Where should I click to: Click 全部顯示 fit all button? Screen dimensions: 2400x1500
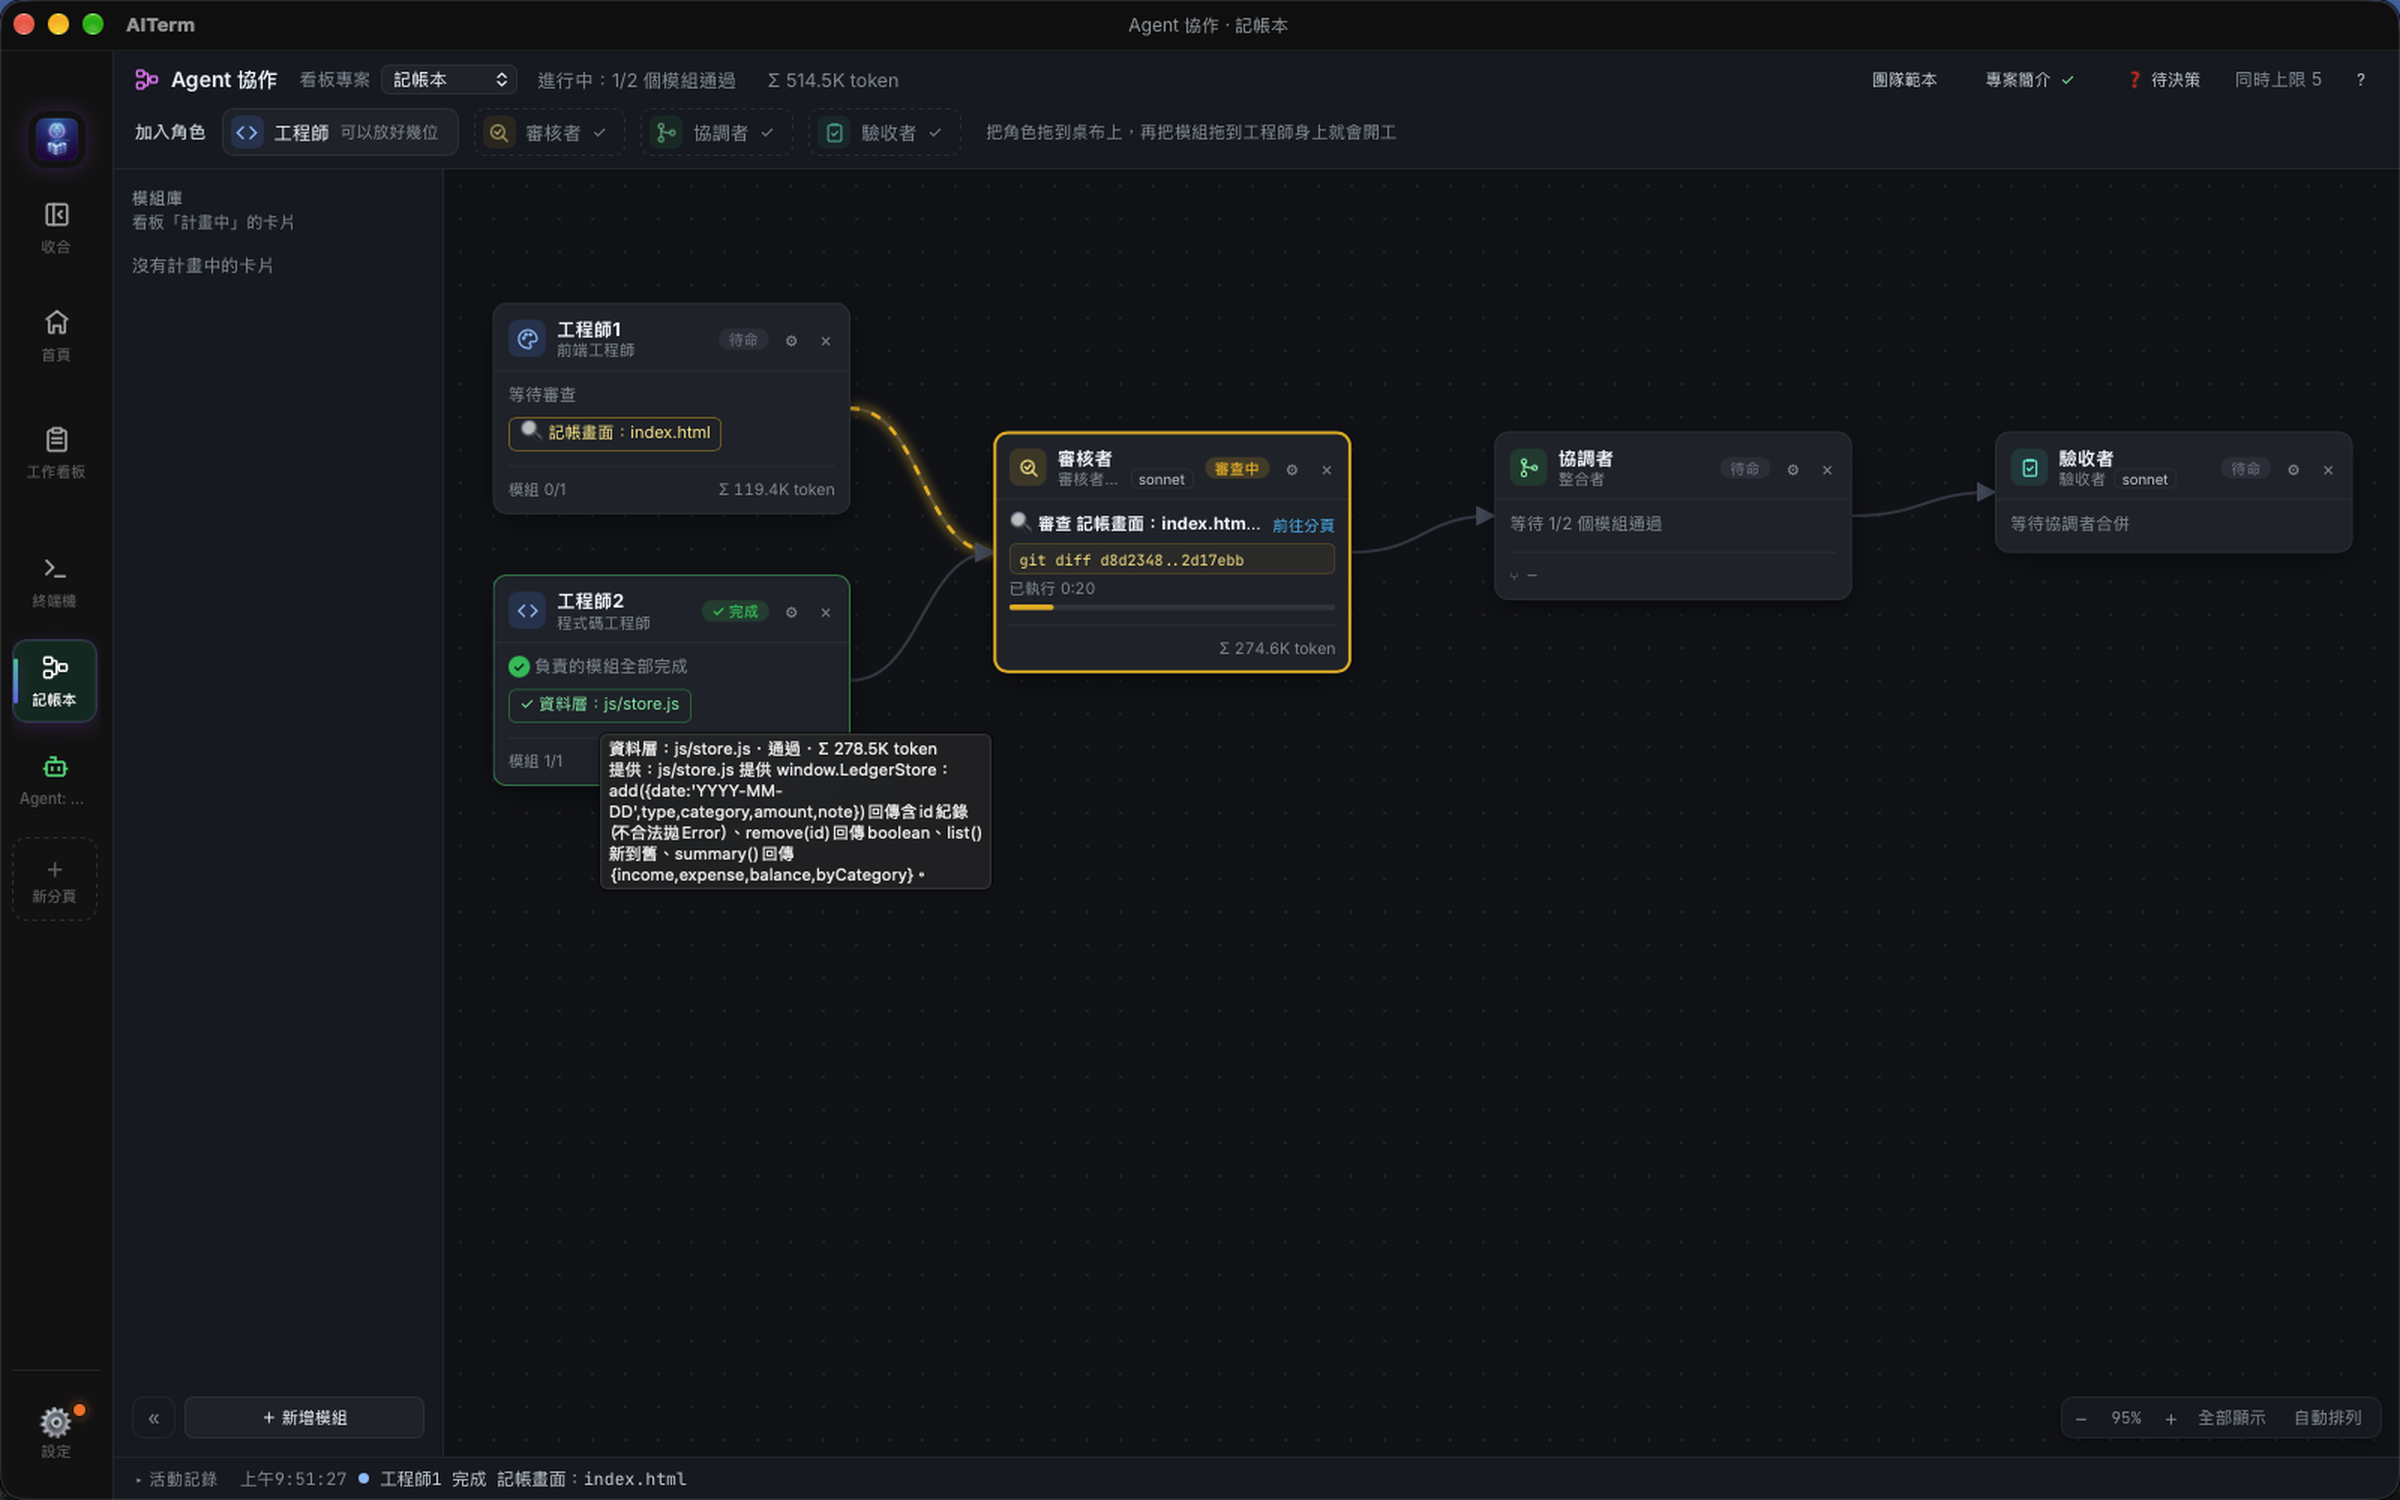coord(2232,1418)
